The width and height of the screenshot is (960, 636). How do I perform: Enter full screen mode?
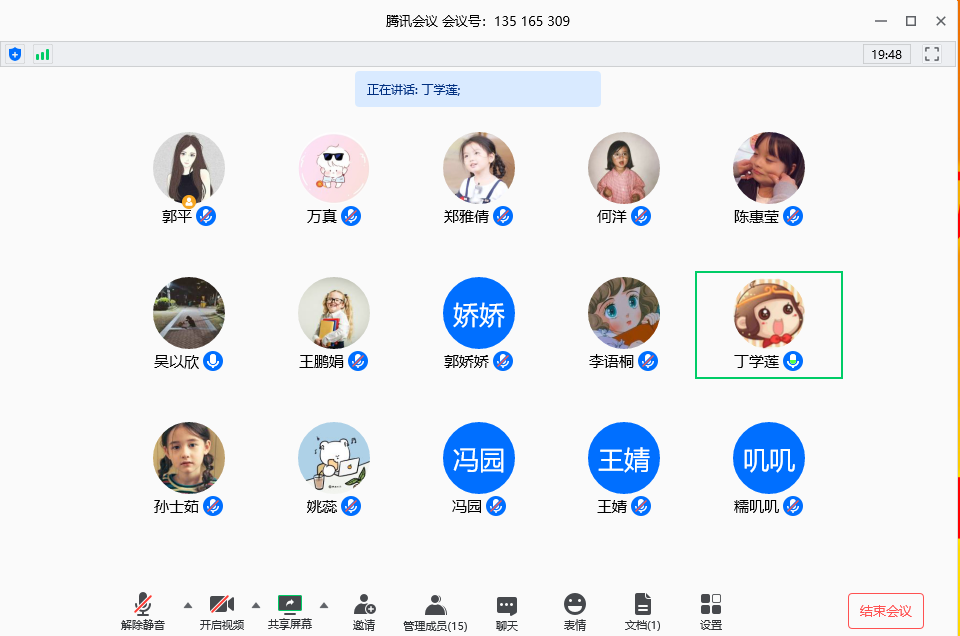tap(932, 54)
